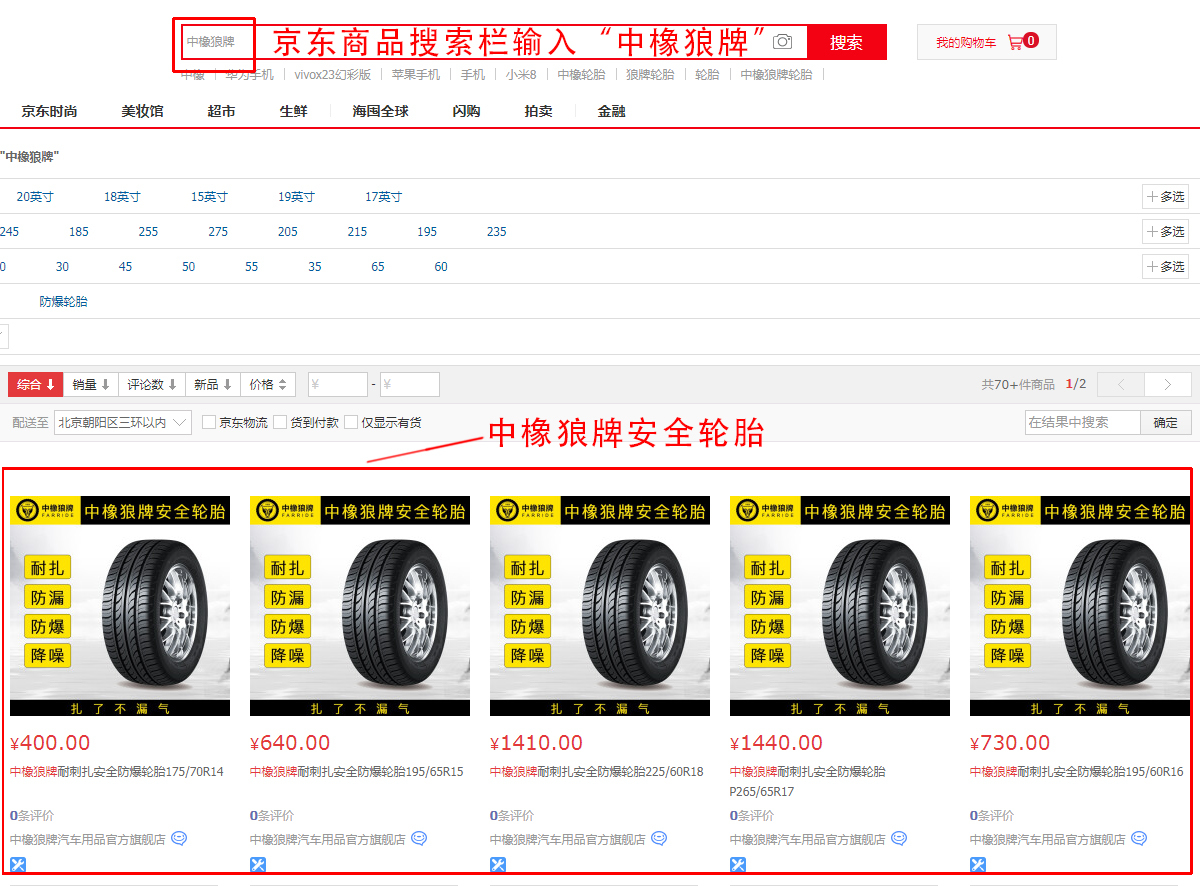Click 多选 on the aspect ratio row with 45

pyautogui.click(x=1165, y=267)
